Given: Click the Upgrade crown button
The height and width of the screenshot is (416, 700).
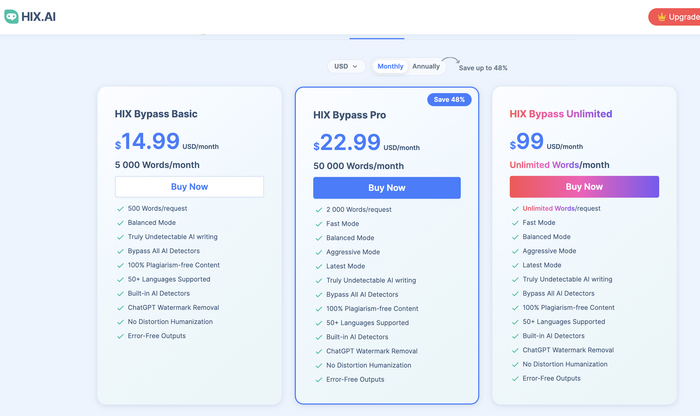Looking at the screenshot, I should [x=675, y=17].
